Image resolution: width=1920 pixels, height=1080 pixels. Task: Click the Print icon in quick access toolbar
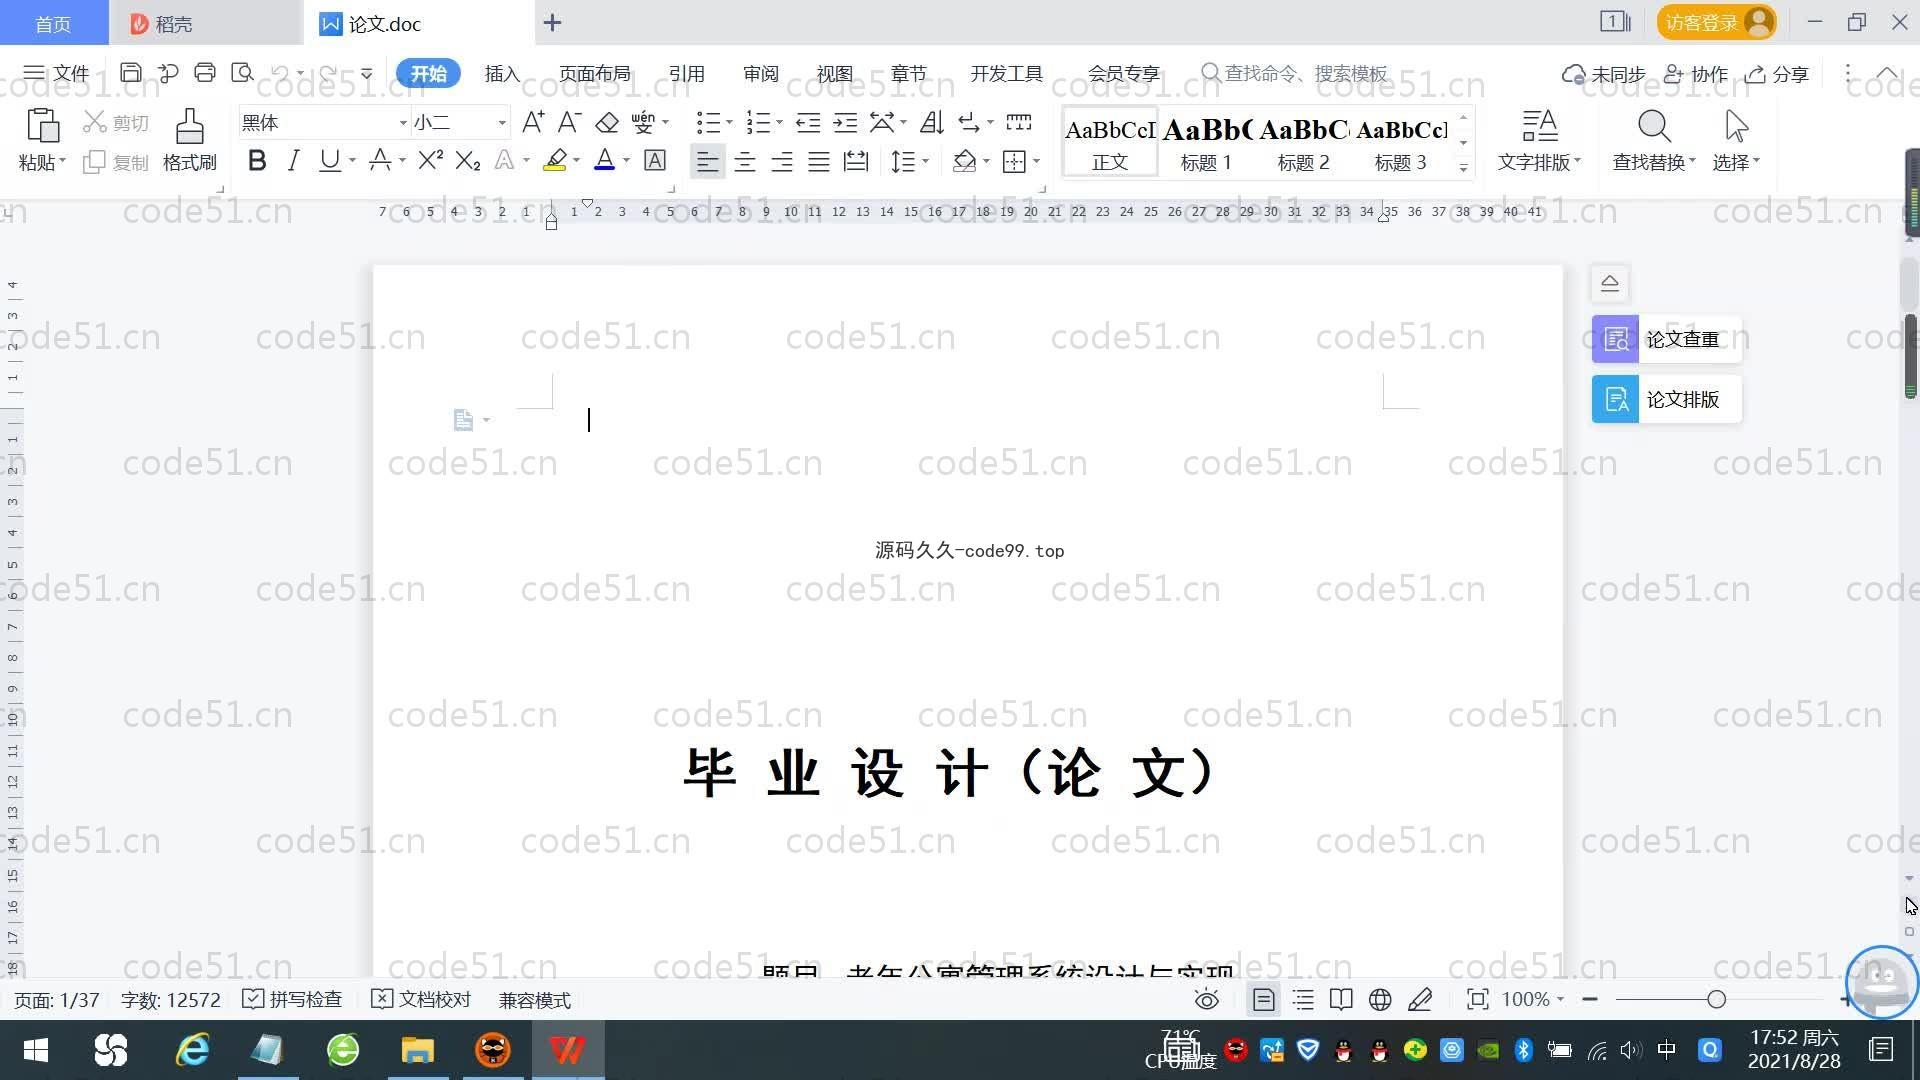click(205, 73)
